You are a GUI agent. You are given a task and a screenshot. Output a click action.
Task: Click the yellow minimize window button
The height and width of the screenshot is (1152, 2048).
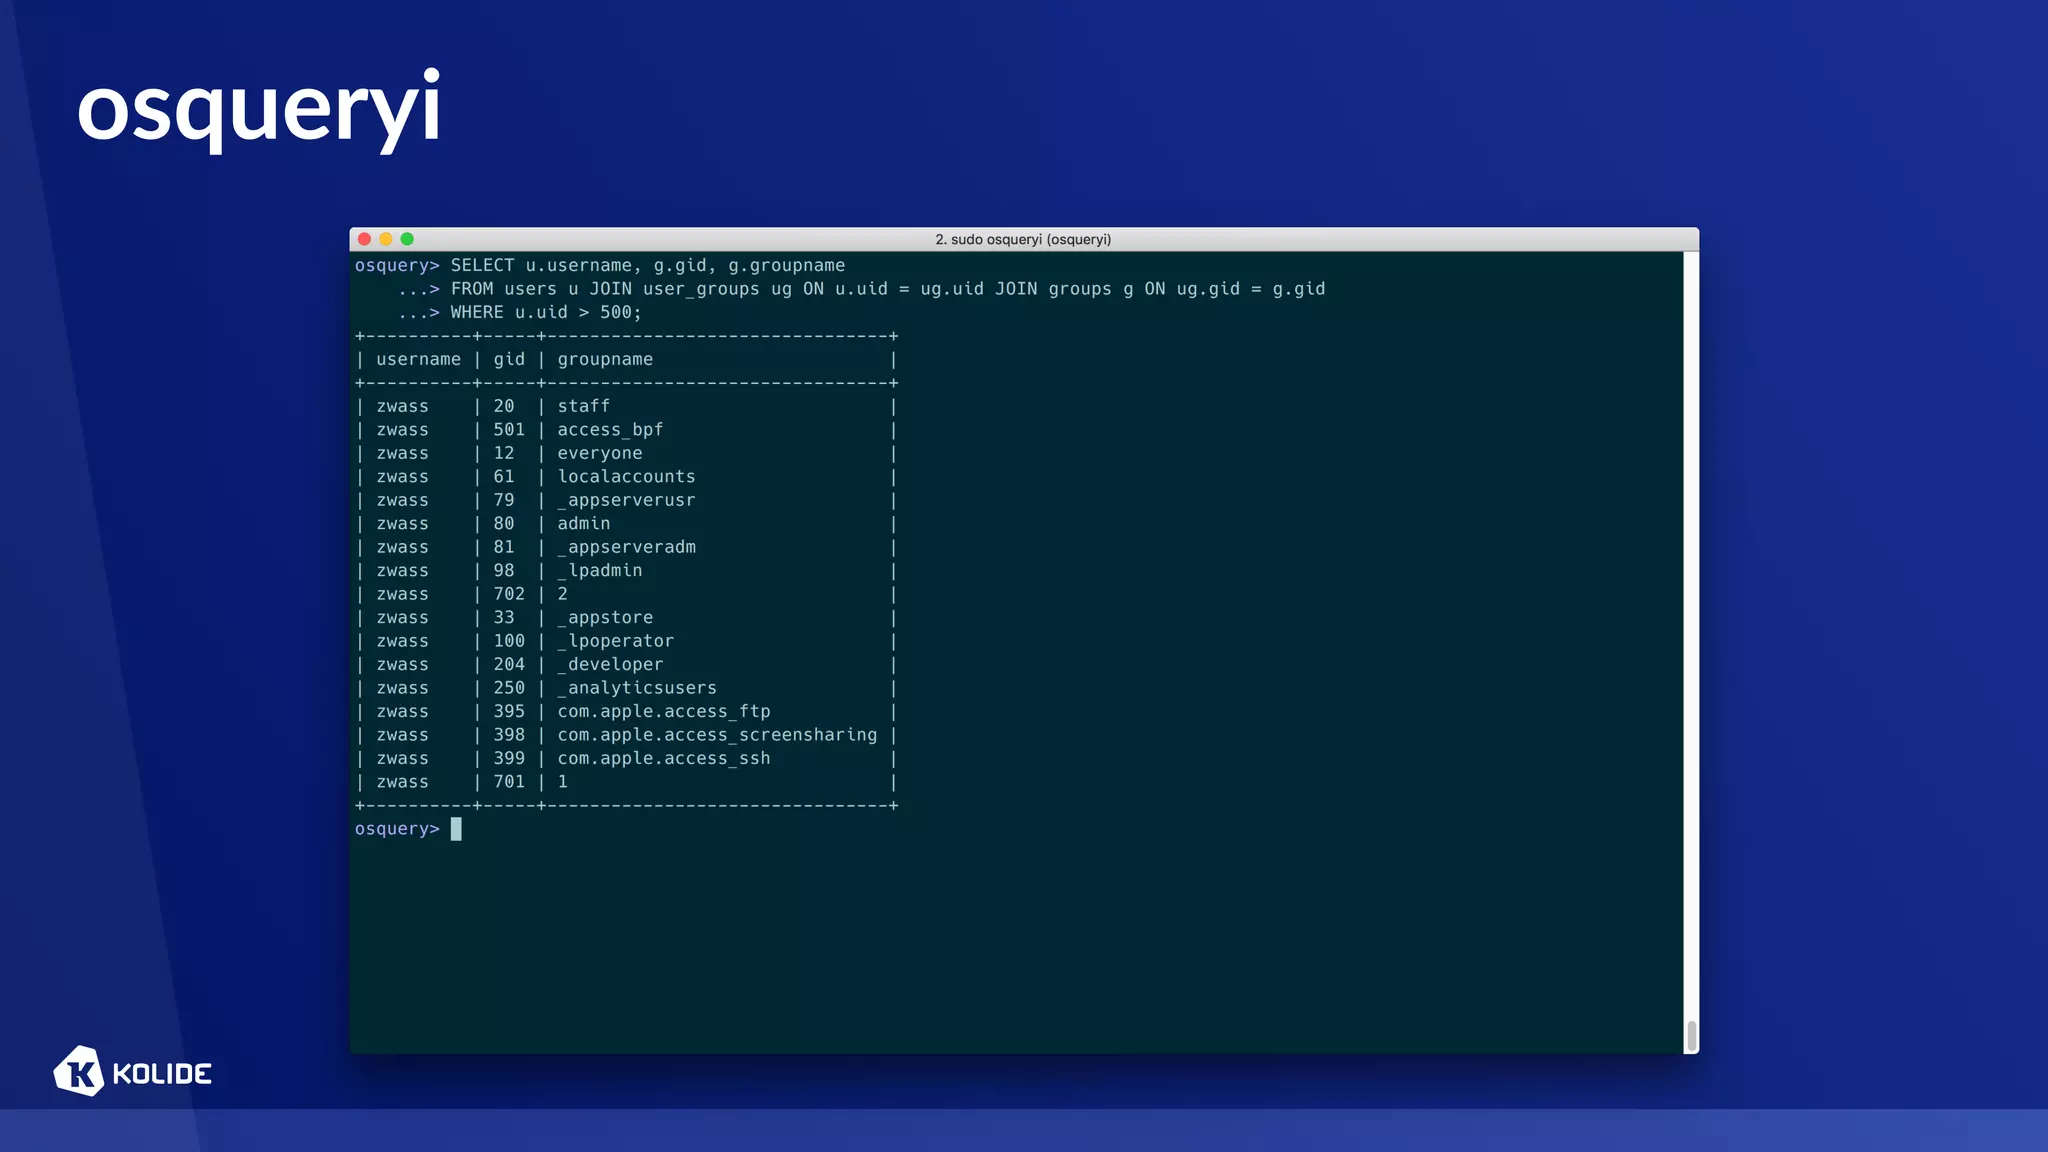tap(386, 239)
